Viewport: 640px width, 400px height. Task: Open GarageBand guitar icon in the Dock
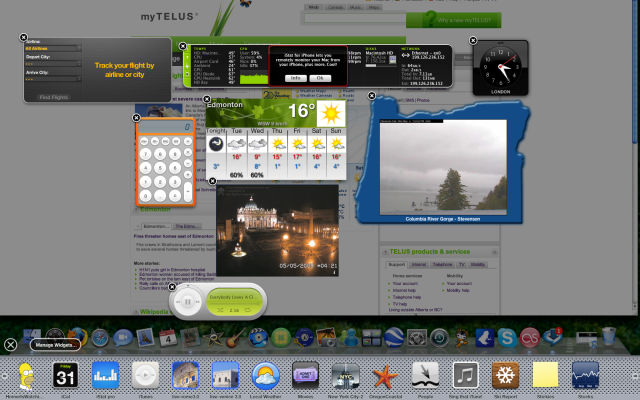[x=236, y=338]
